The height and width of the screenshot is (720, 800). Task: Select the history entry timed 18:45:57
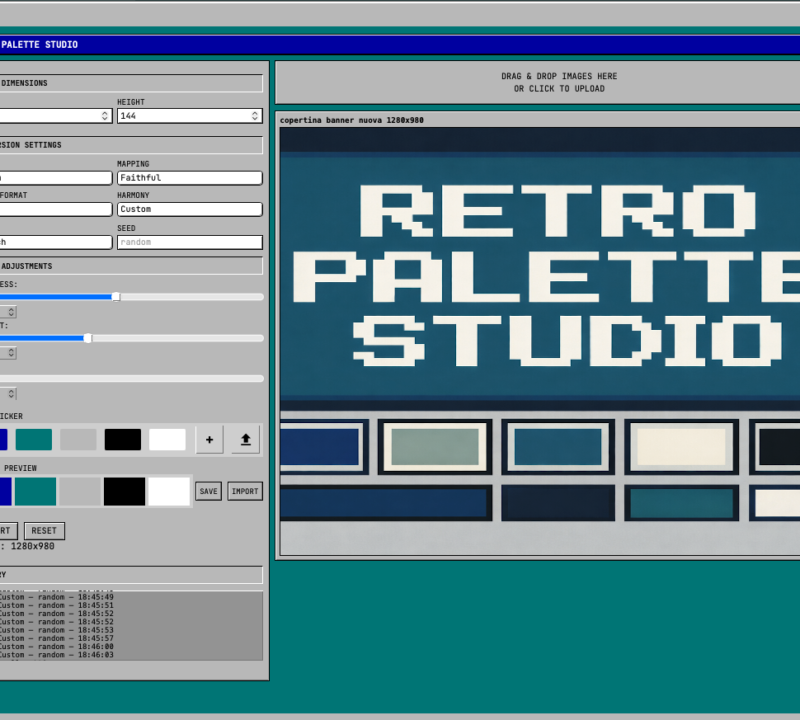click(x=56, y=638)
